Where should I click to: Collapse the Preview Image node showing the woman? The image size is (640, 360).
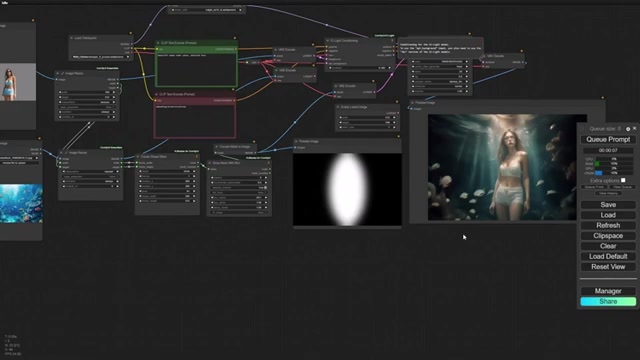point(412,103)
